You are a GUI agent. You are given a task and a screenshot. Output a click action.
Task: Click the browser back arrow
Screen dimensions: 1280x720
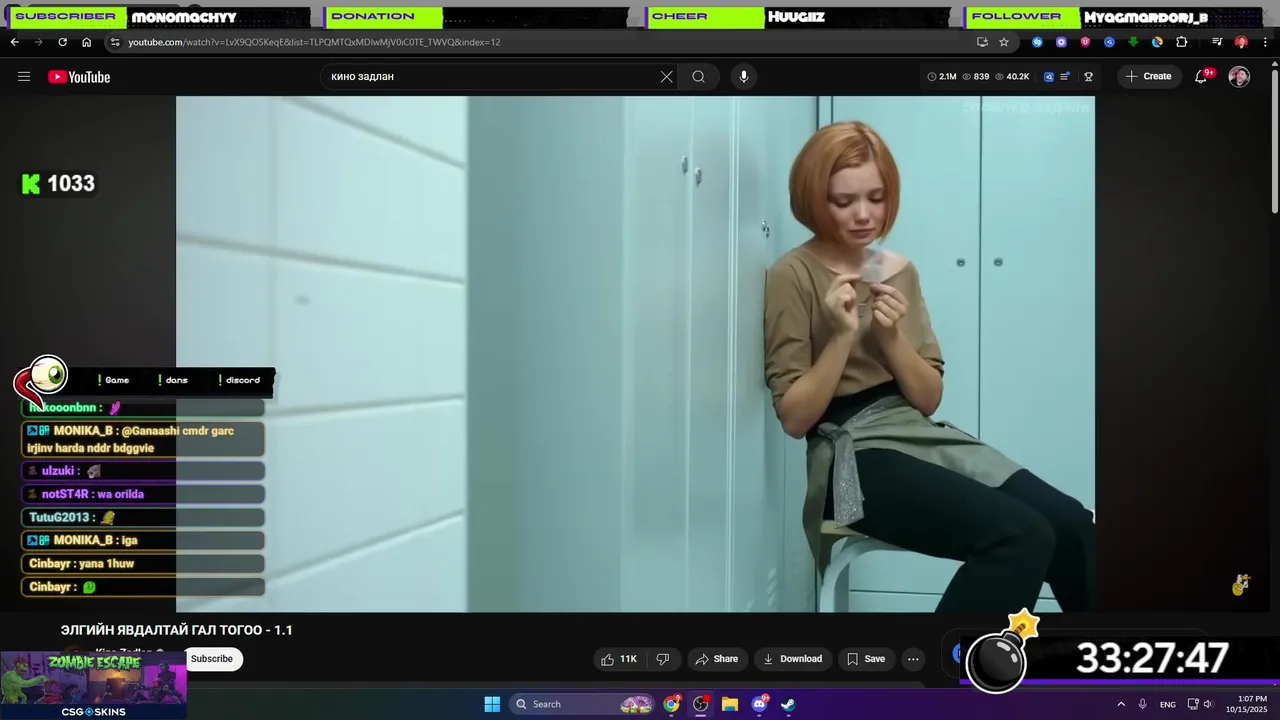(14, 42)
